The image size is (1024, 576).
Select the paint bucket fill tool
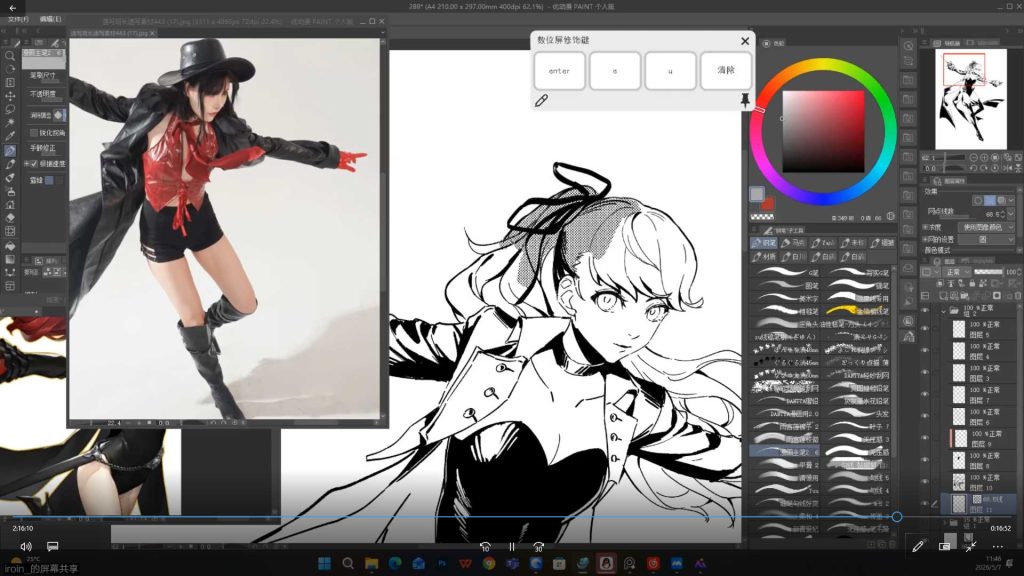click(10, 246)
